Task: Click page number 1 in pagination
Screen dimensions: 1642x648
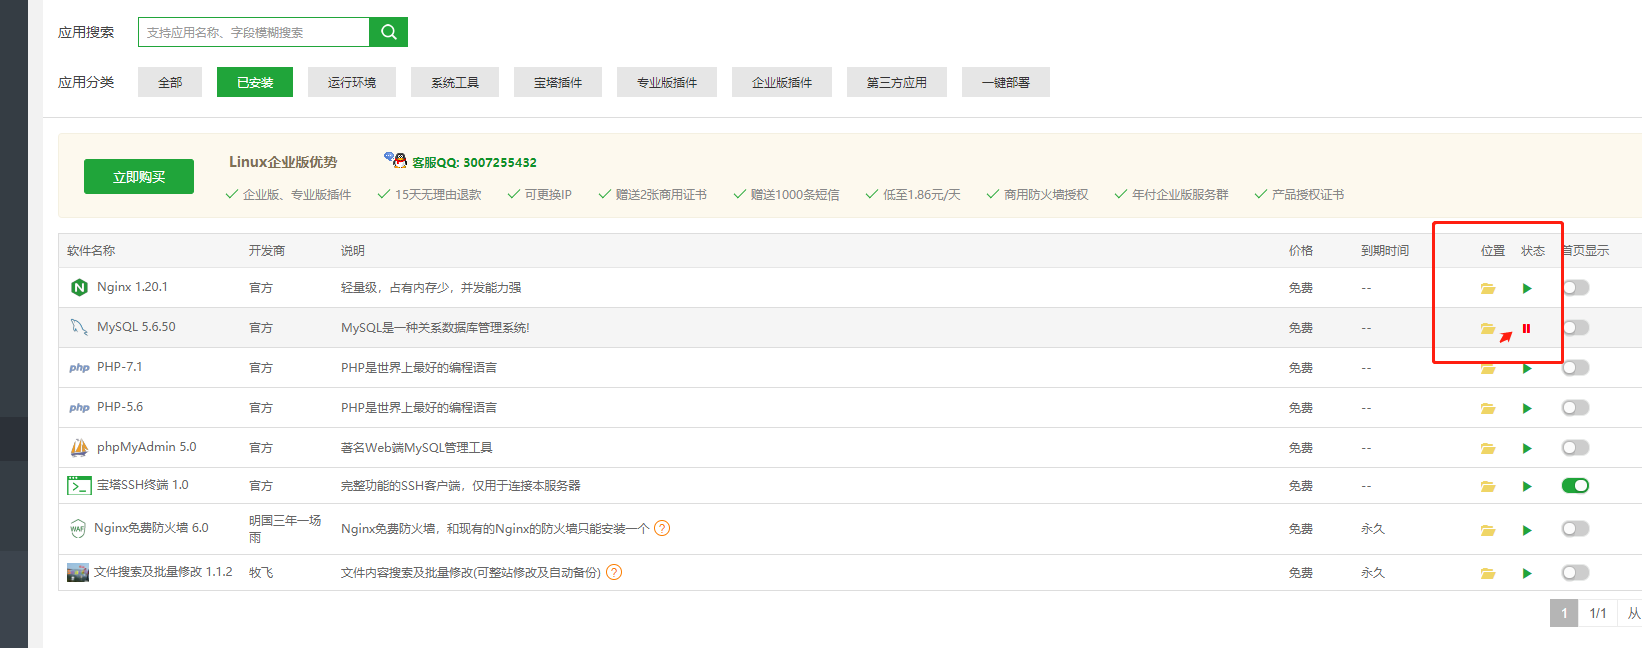Action: [1564, 613]
